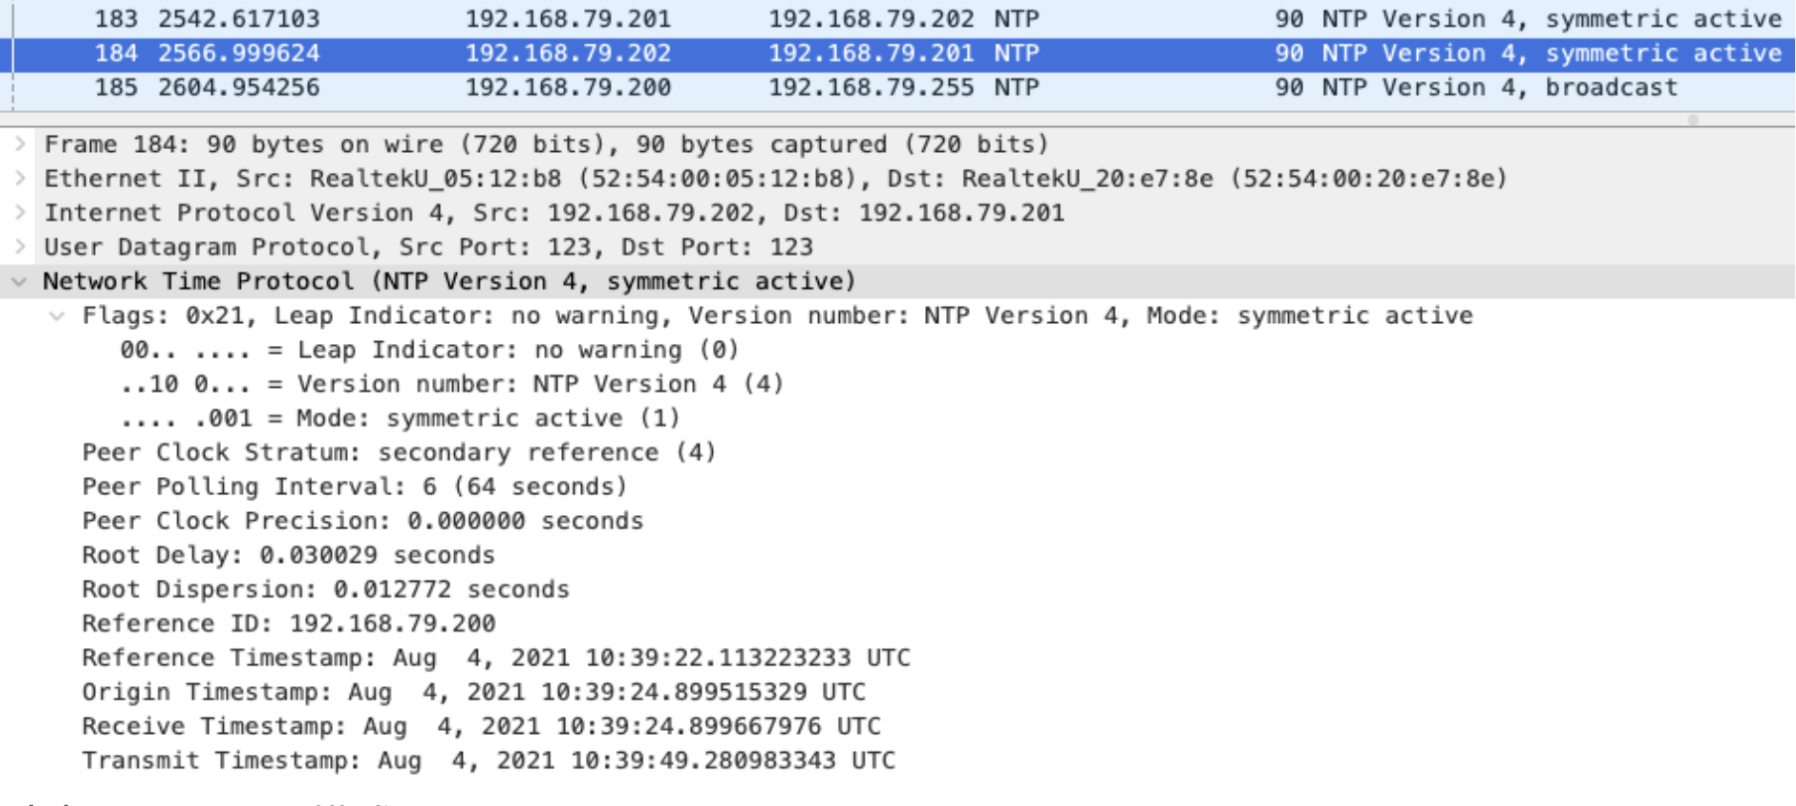The image size is (1796, 806).
Task: Select the Reference Timestamp field
Action: coord(495,658)
